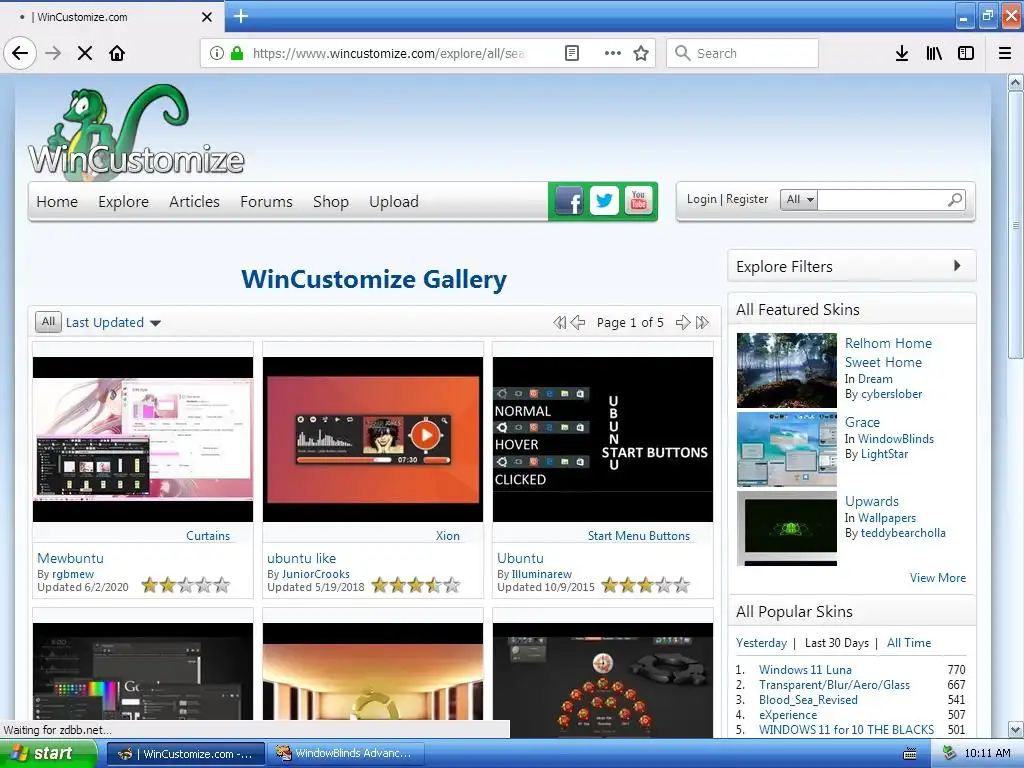Screen dimensions: 1024x768
Task: Click the All filter button in gallery
Action: [48, 321]
